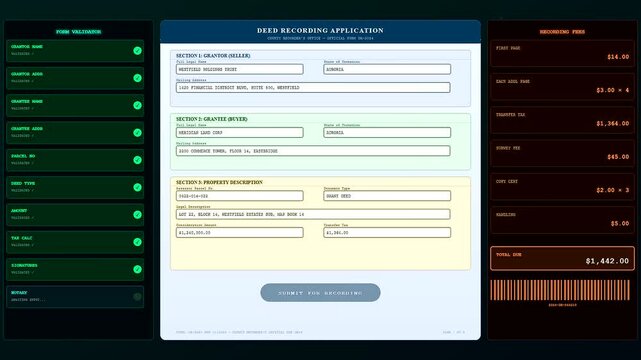Click the Transfer Tax input field
641x360 pixels.
(x=387, y=233)
